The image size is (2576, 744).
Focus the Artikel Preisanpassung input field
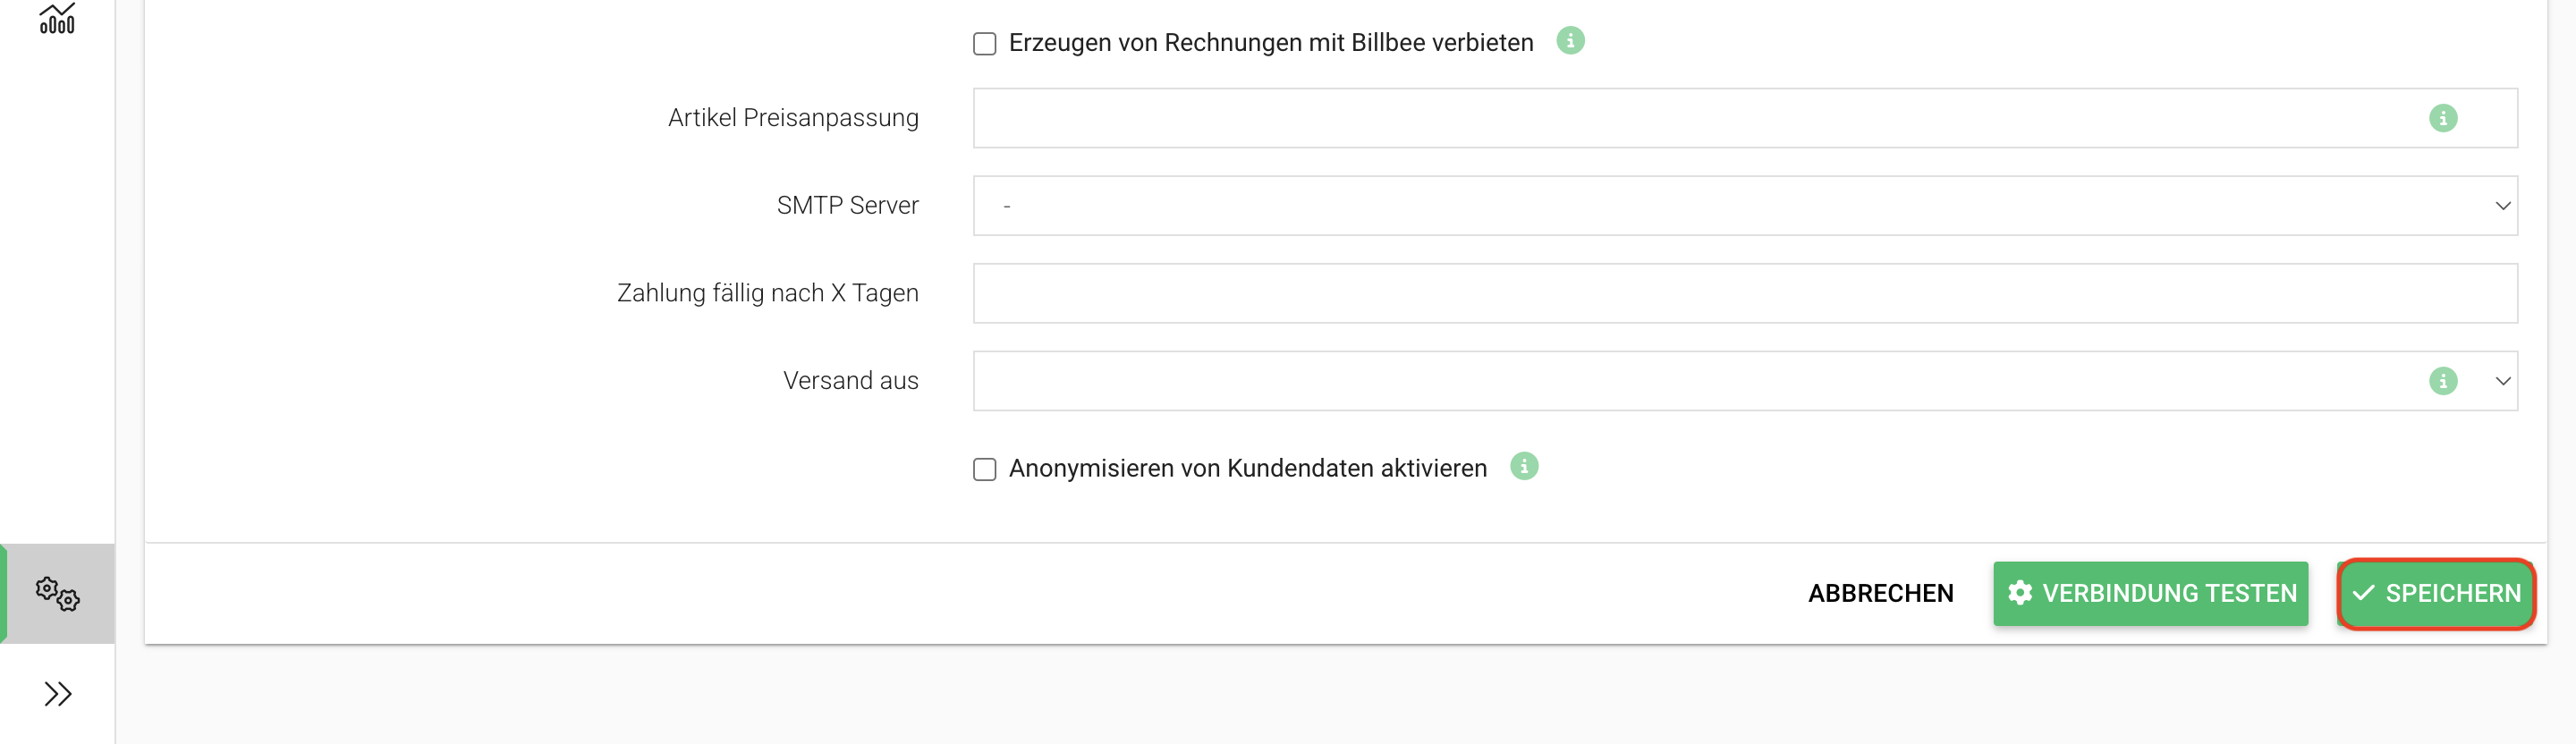tap(1745, 118)
